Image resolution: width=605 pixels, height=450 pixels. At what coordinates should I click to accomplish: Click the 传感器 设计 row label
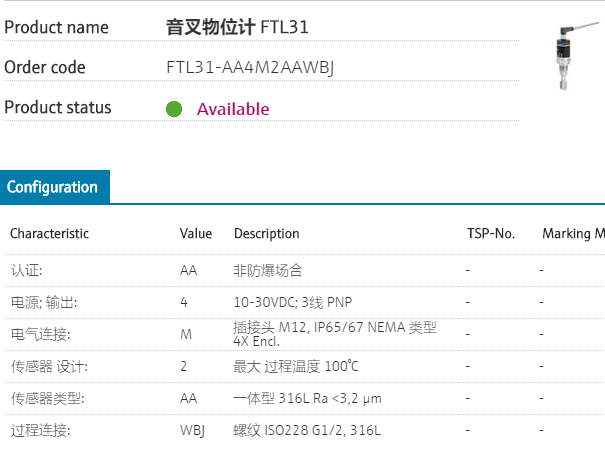49,367
